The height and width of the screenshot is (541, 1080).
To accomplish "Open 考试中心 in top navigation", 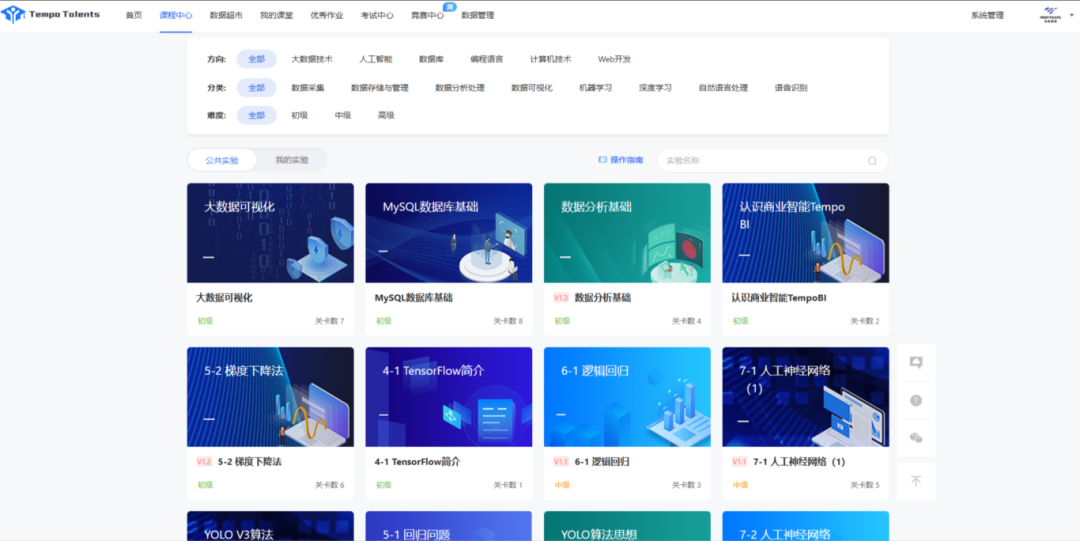I will coord(377,16).
